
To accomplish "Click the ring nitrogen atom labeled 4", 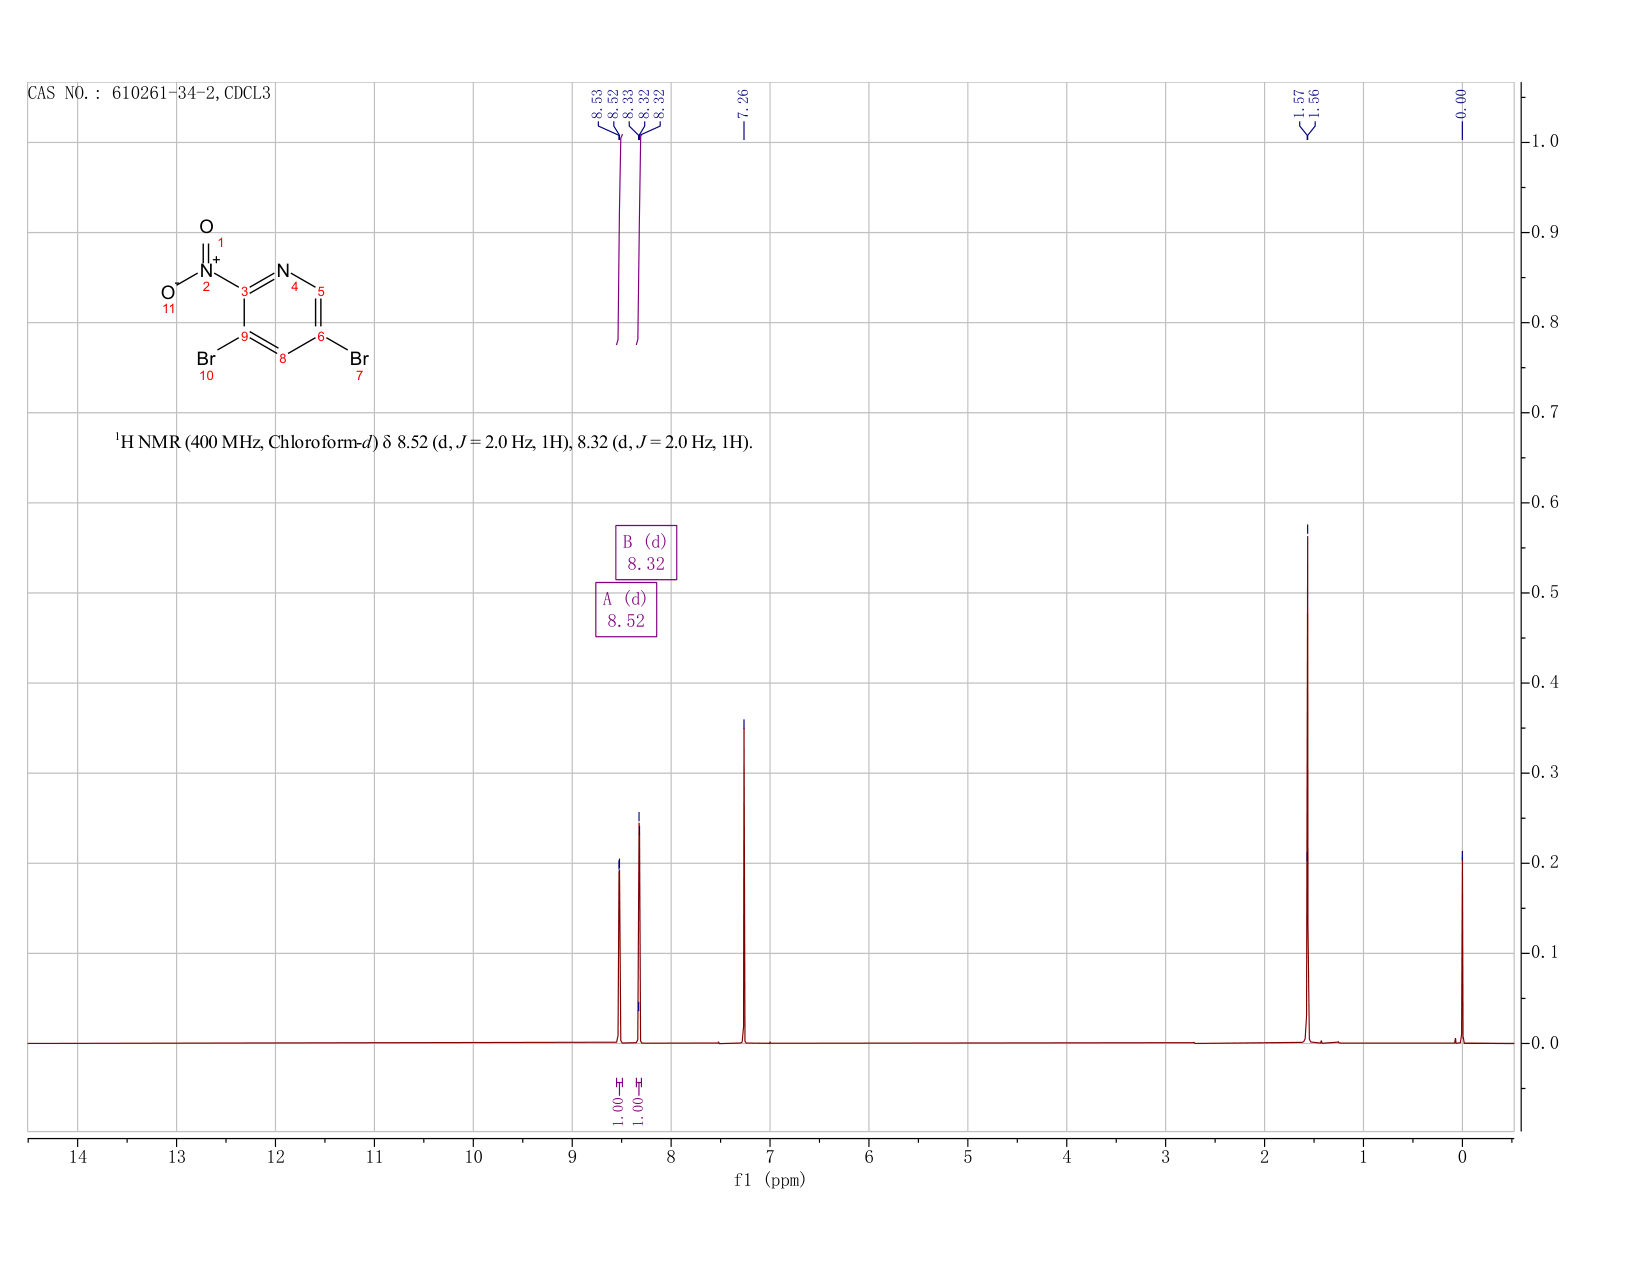I will click(283, 270).
